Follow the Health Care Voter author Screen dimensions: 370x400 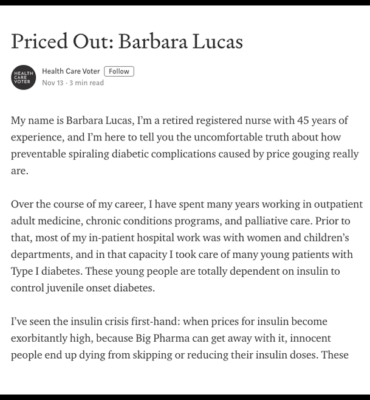[119, 71]
